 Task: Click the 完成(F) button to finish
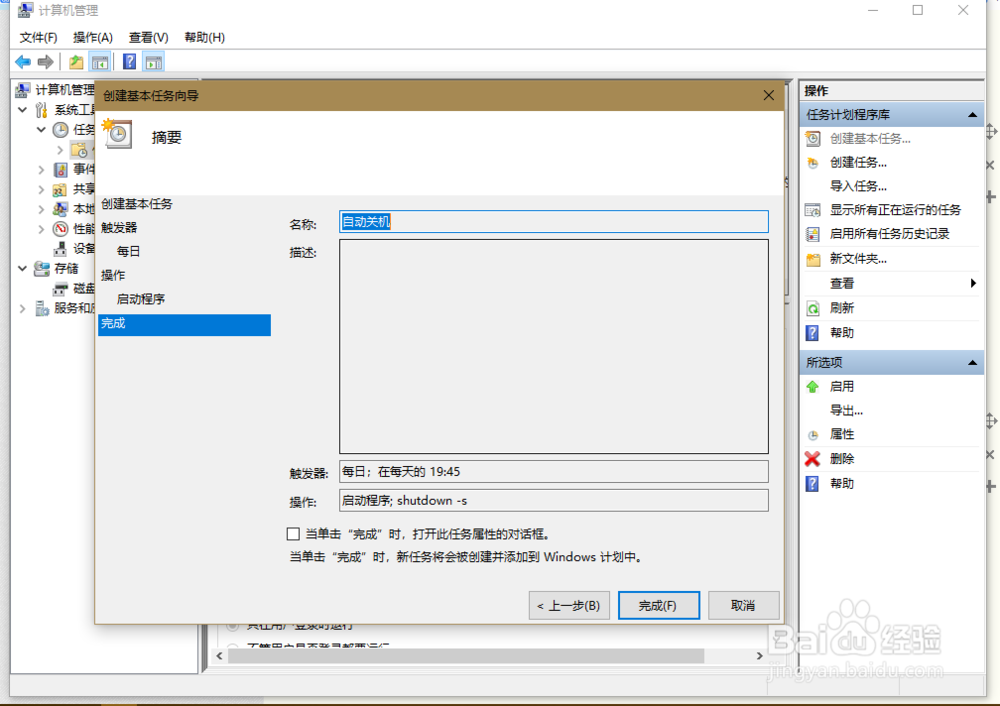(x=659, y=605)
